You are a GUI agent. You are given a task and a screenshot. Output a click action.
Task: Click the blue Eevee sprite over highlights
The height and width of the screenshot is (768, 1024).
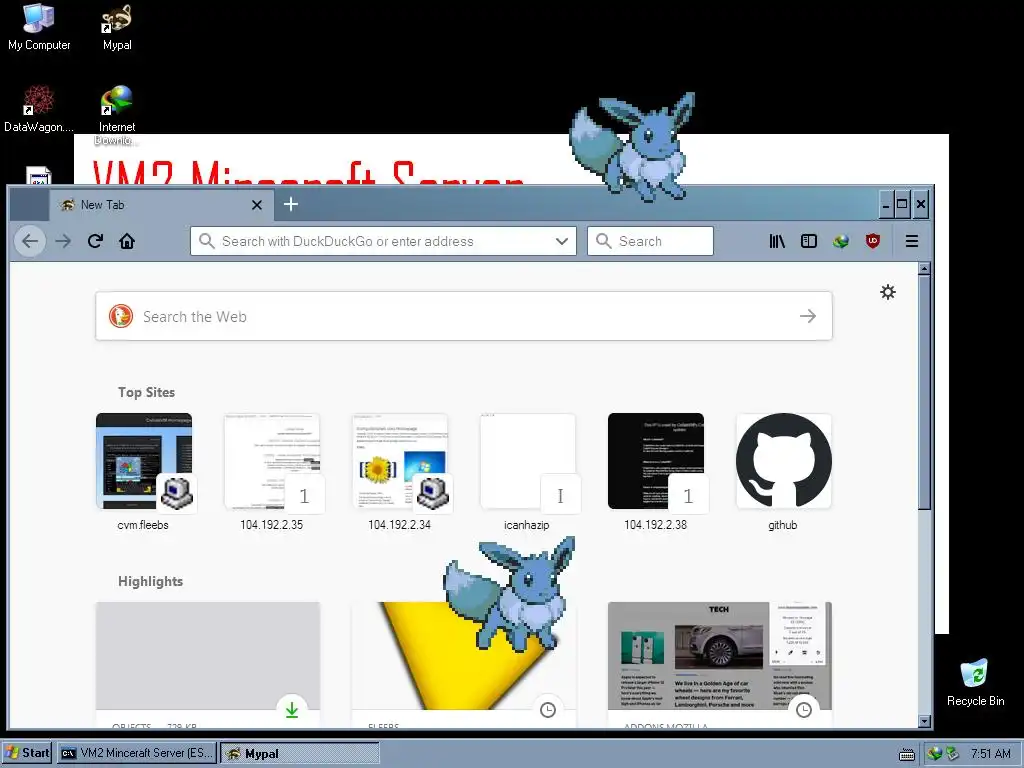click(509, 593)
